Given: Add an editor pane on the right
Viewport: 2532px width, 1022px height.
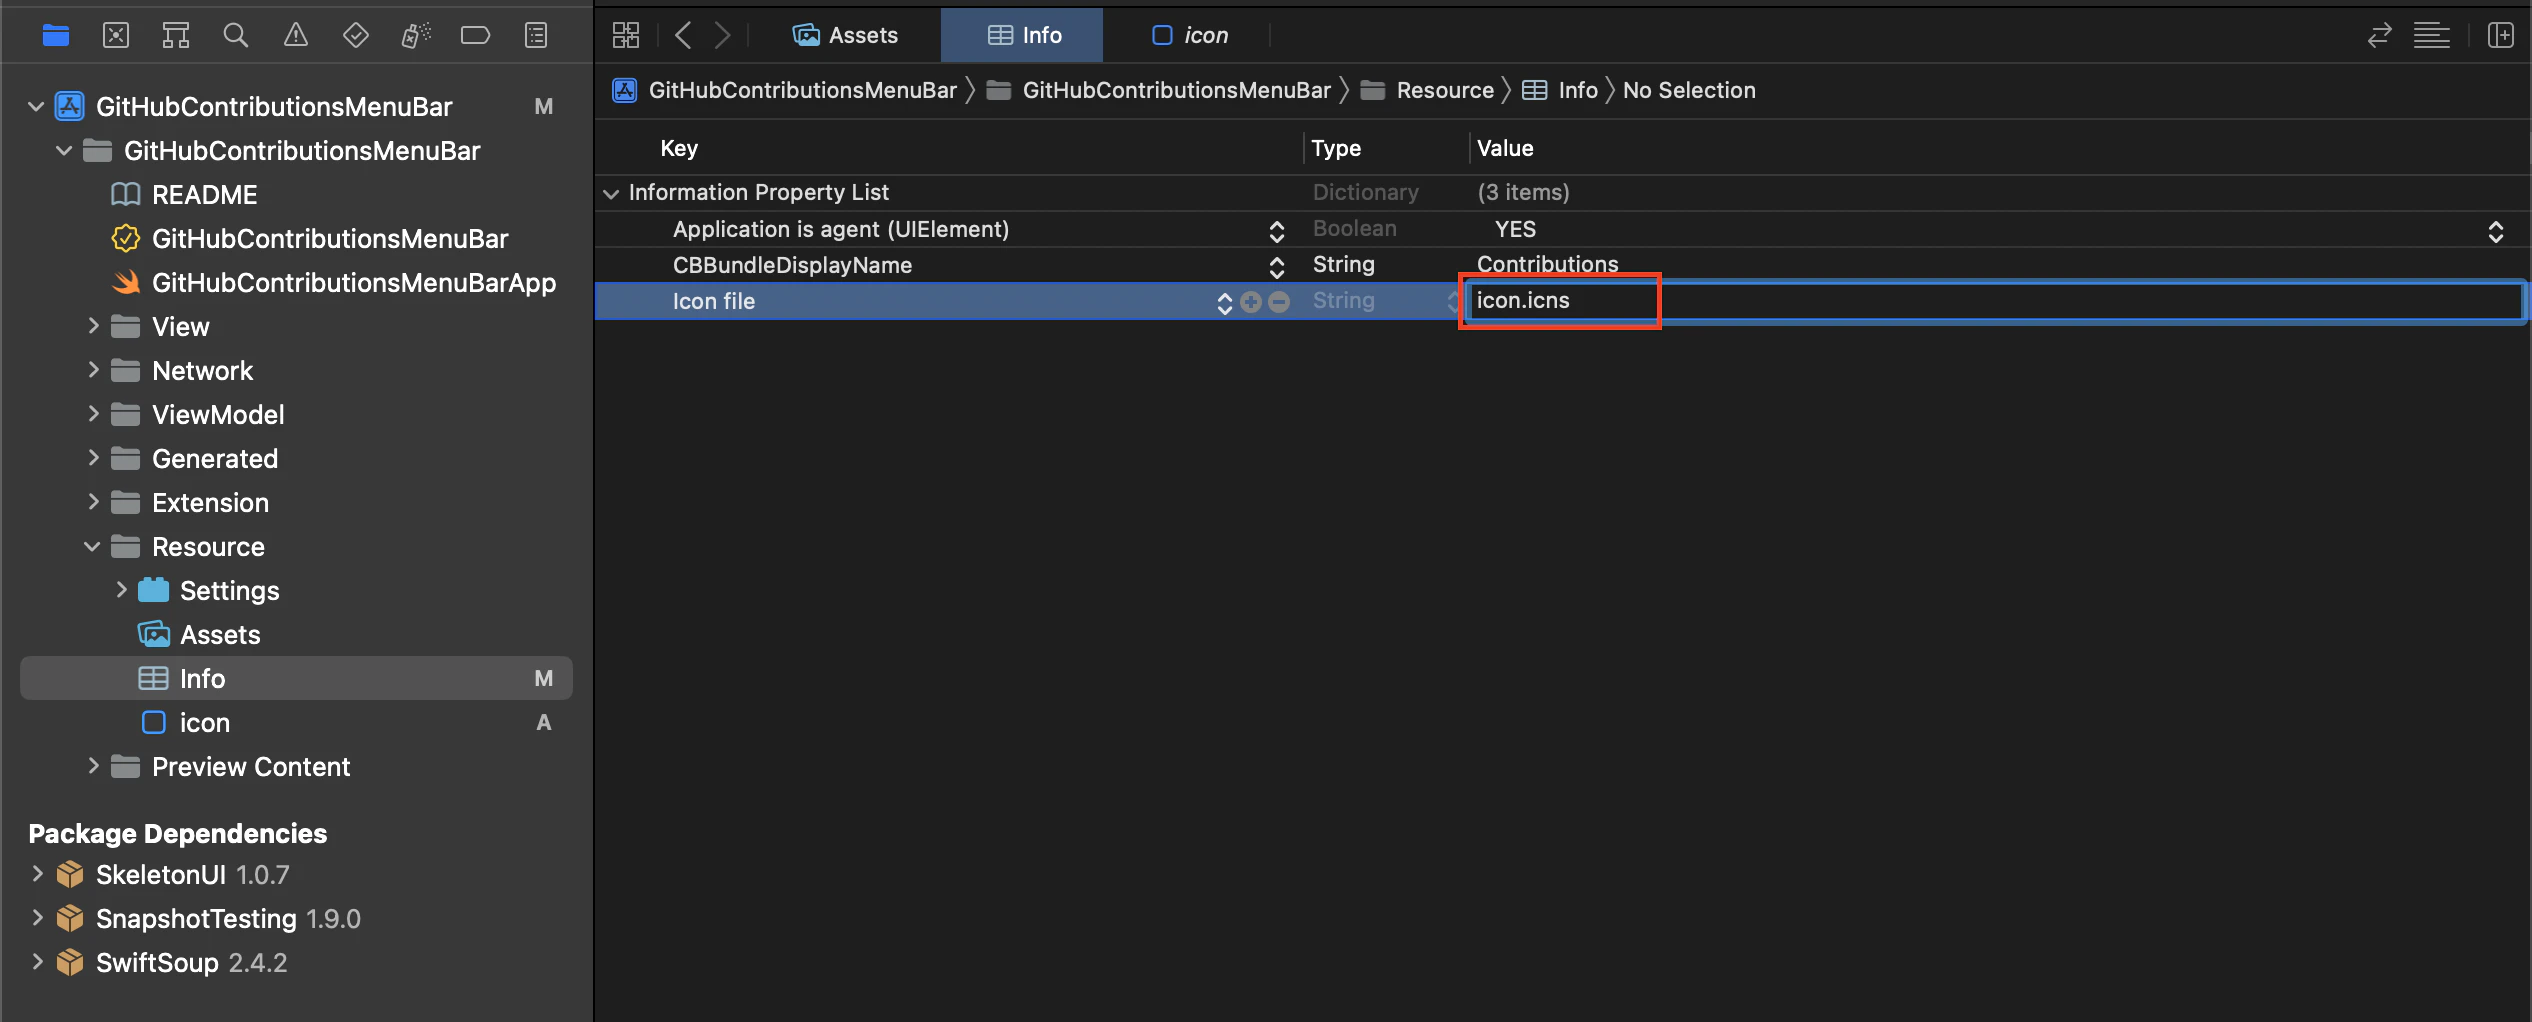Looking at the screenshot, I should click(2501, 36).
